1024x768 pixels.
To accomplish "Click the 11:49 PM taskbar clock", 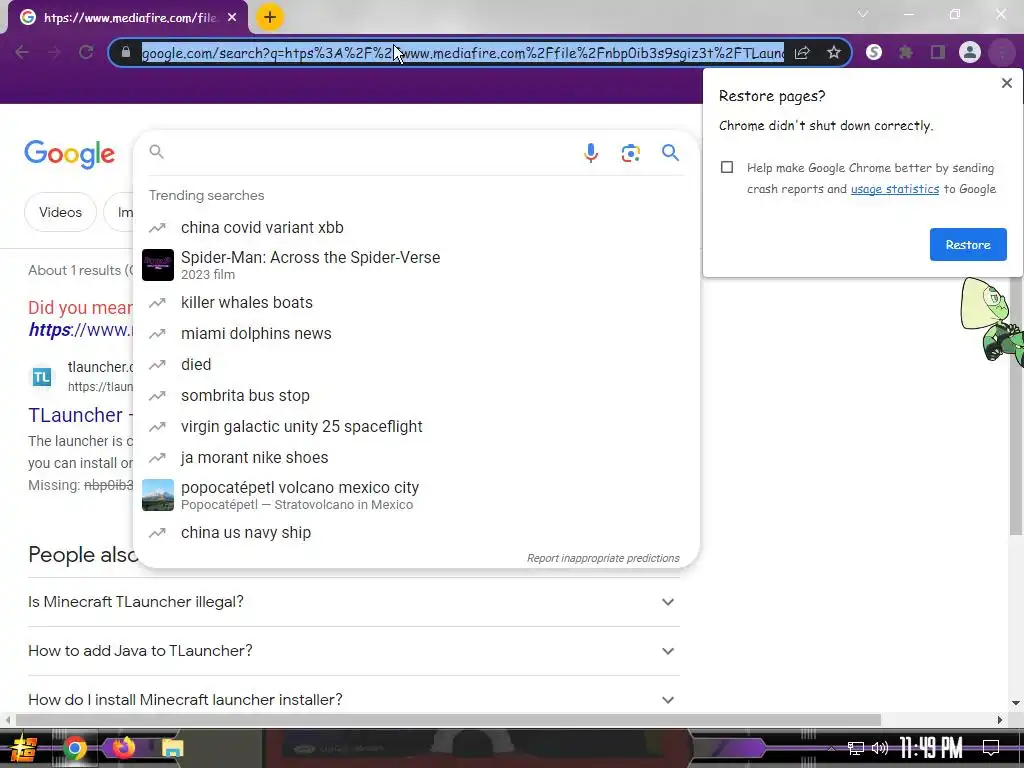I will click(931, 747).
